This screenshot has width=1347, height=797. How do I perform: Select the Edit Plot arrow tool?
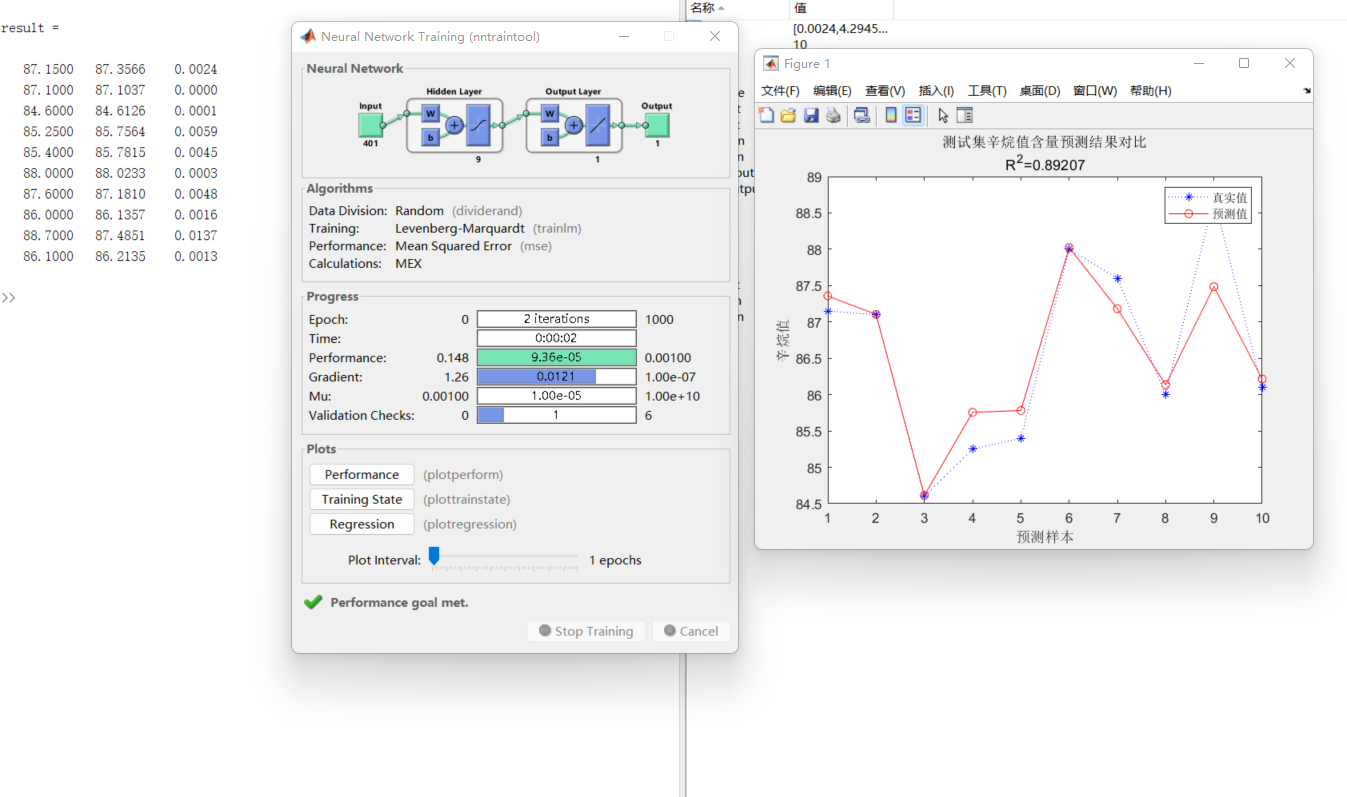tap(943, 115)
